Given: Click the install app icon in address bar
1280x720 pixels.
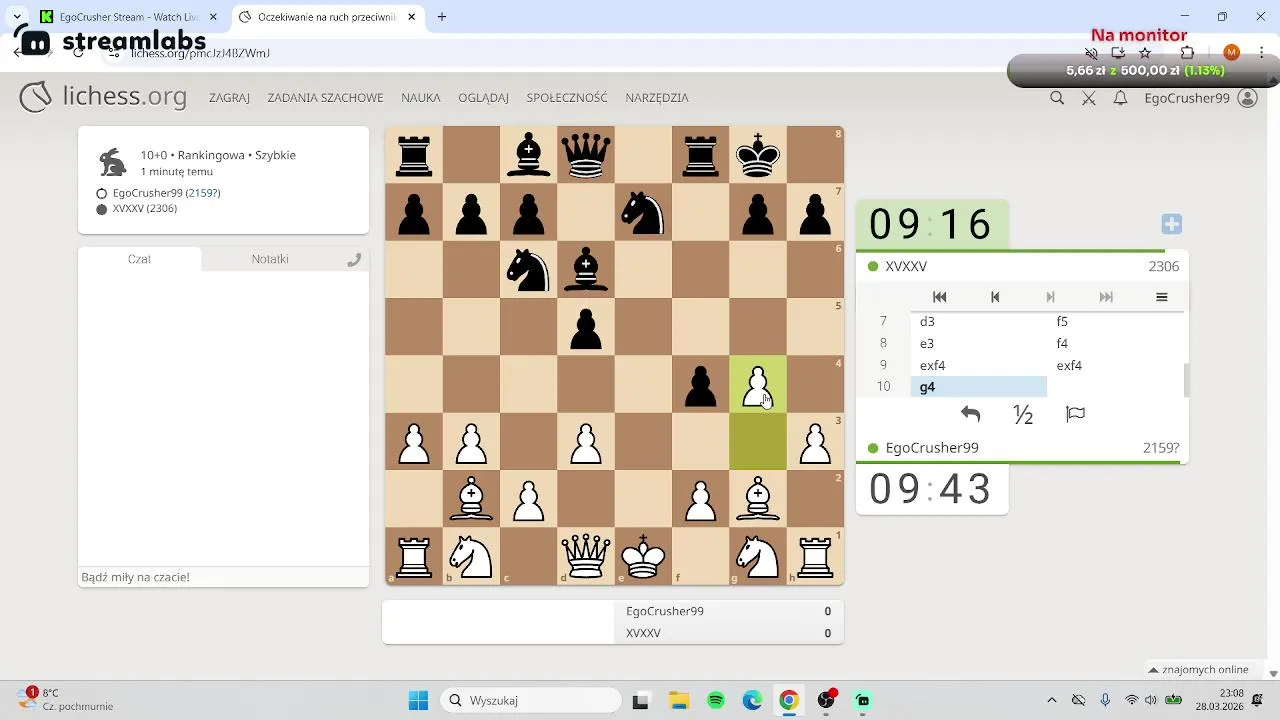Looking at the screenshot, I should click(x=1118, y=53).
